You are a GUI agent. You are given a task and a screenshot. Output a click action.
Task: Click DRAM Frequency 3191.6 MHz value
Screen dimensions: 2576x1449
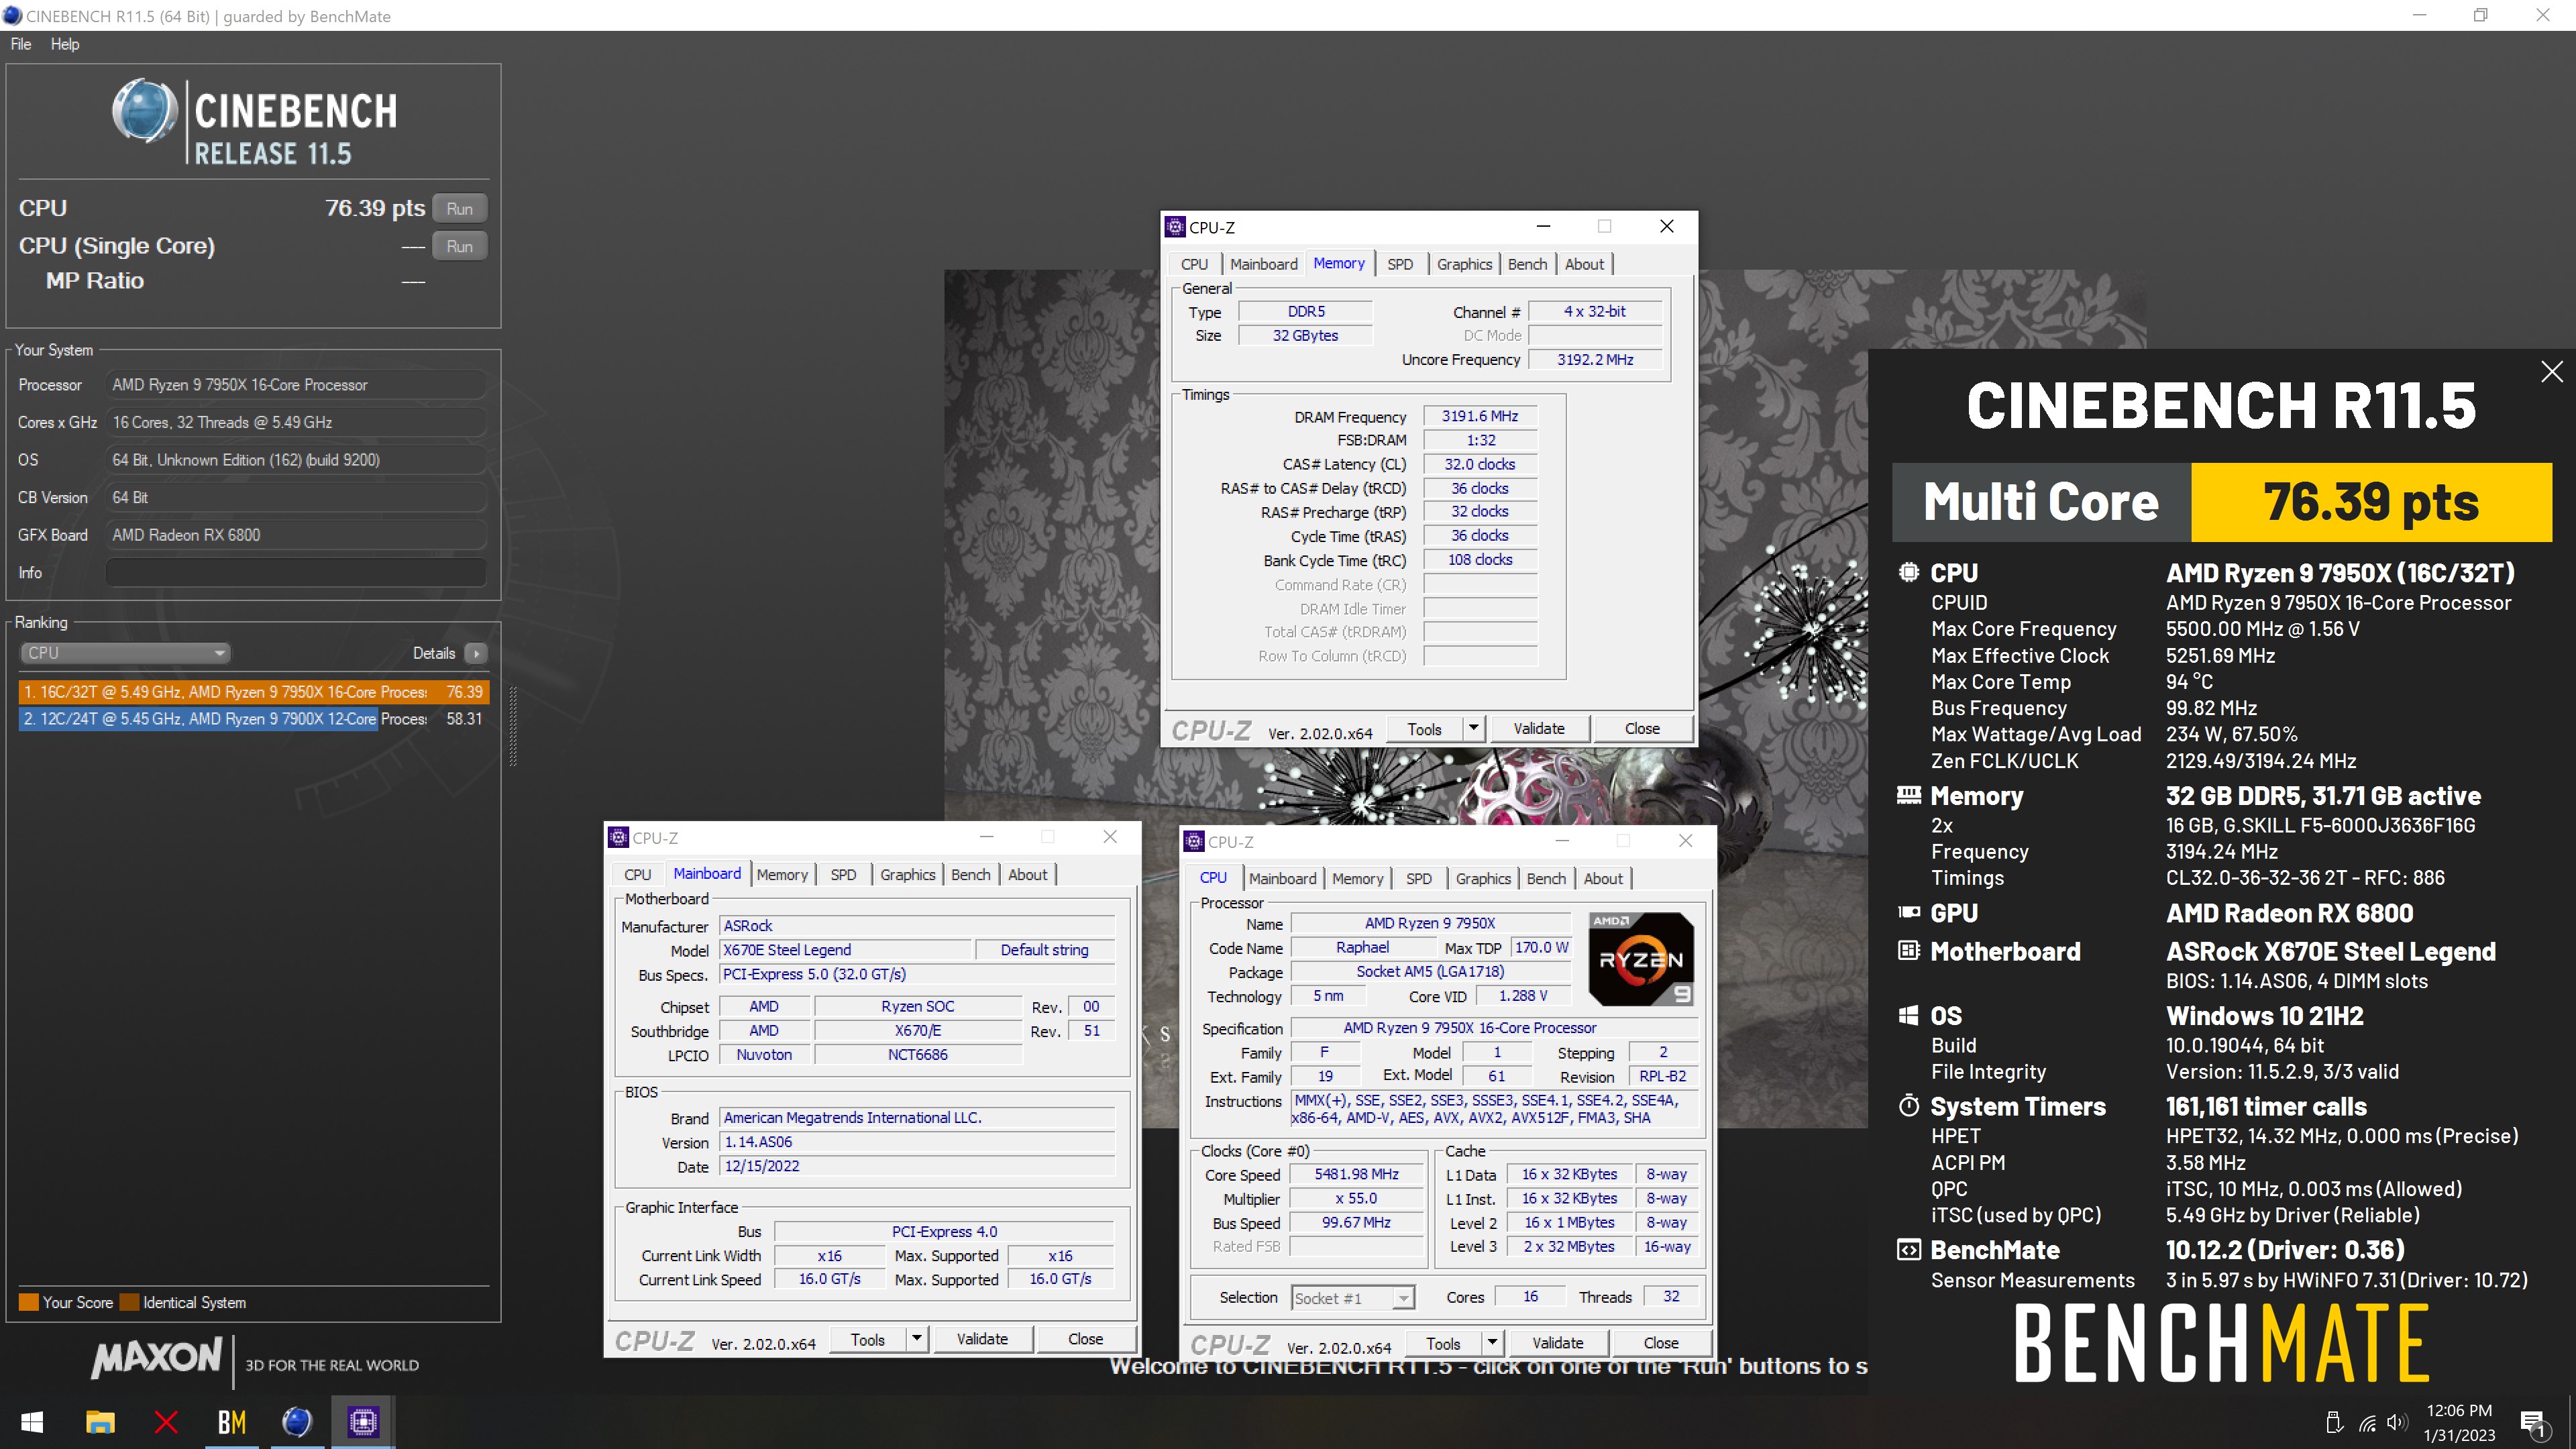coord(1479,416)
